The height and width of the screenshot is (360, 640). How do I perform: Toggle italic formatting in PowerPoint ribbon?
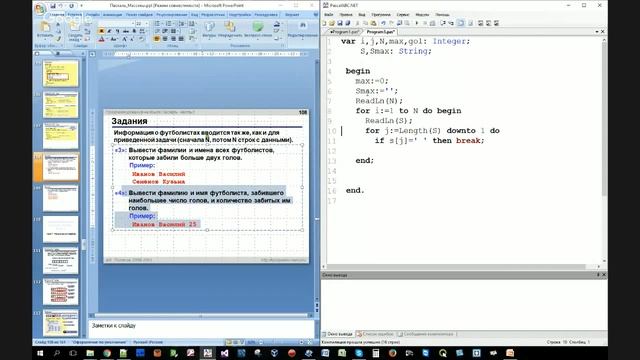[x=109, y=31]
